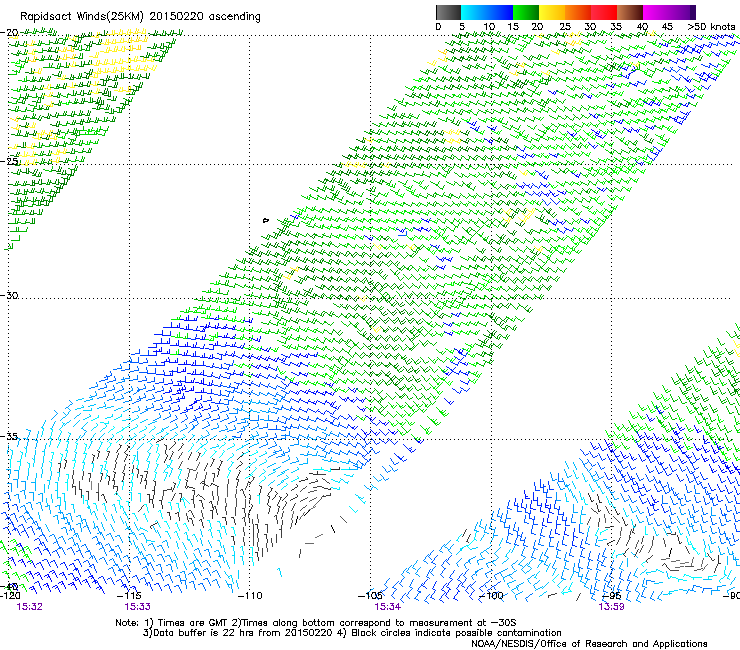Viewport: 740px width, 650px height.
Task: Click the longitude label -110
Action: [250, 596]
